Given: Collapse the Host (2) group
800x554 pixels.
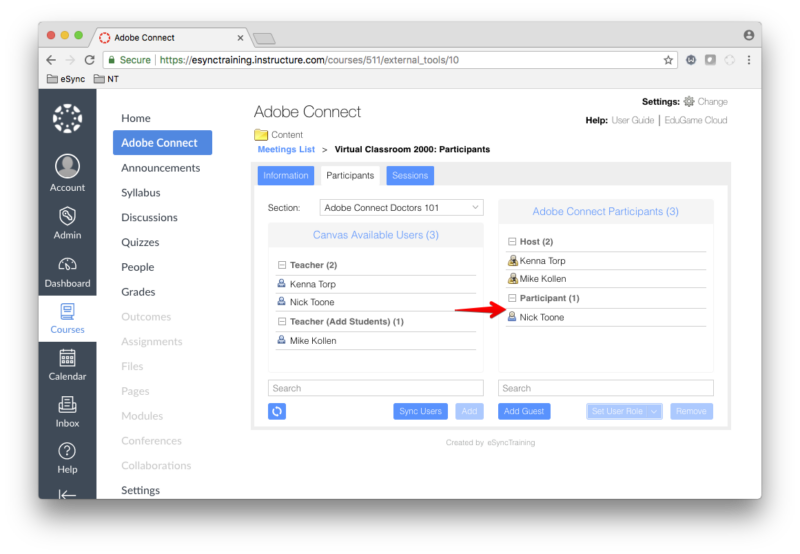Looking at the screenshot, I should tap(512, 242).
